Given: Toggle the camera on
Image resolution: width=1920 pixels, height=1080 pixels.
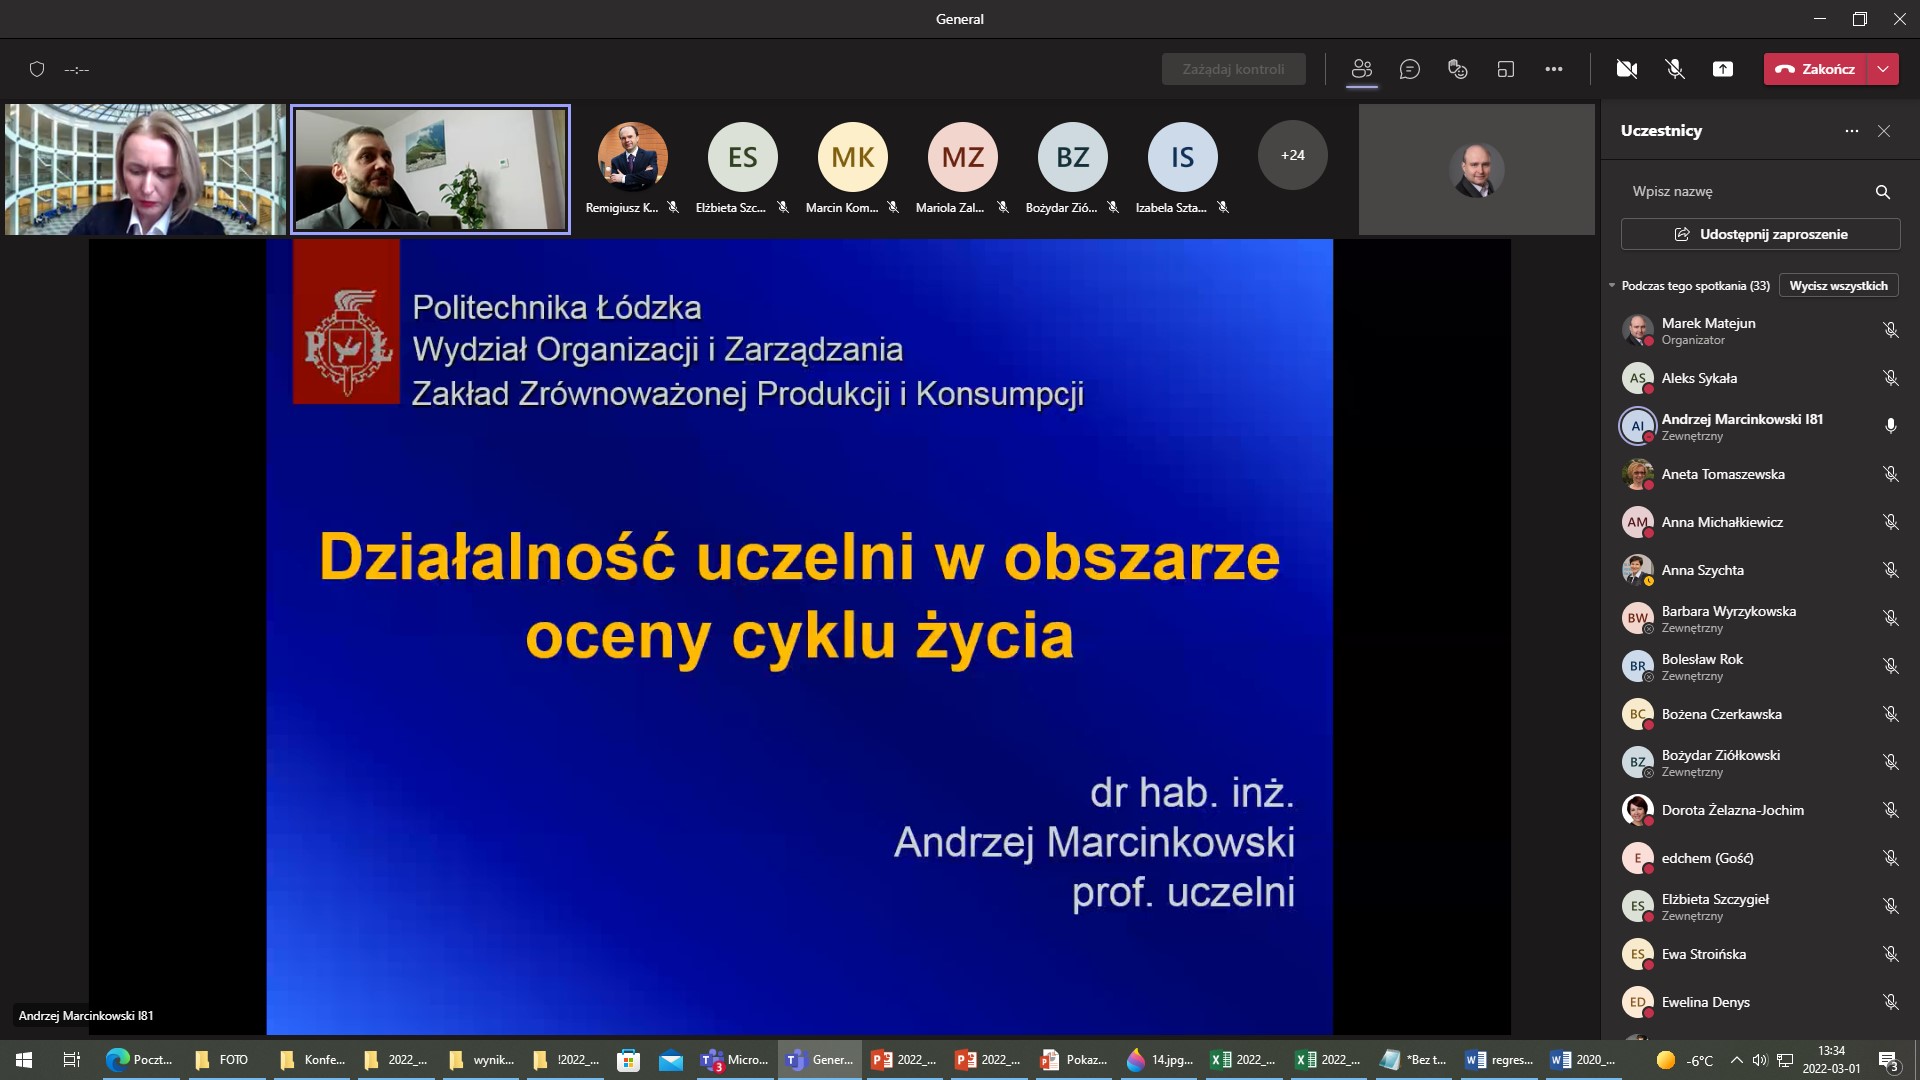Looking at the screenshot, I should click(1627, 69).
